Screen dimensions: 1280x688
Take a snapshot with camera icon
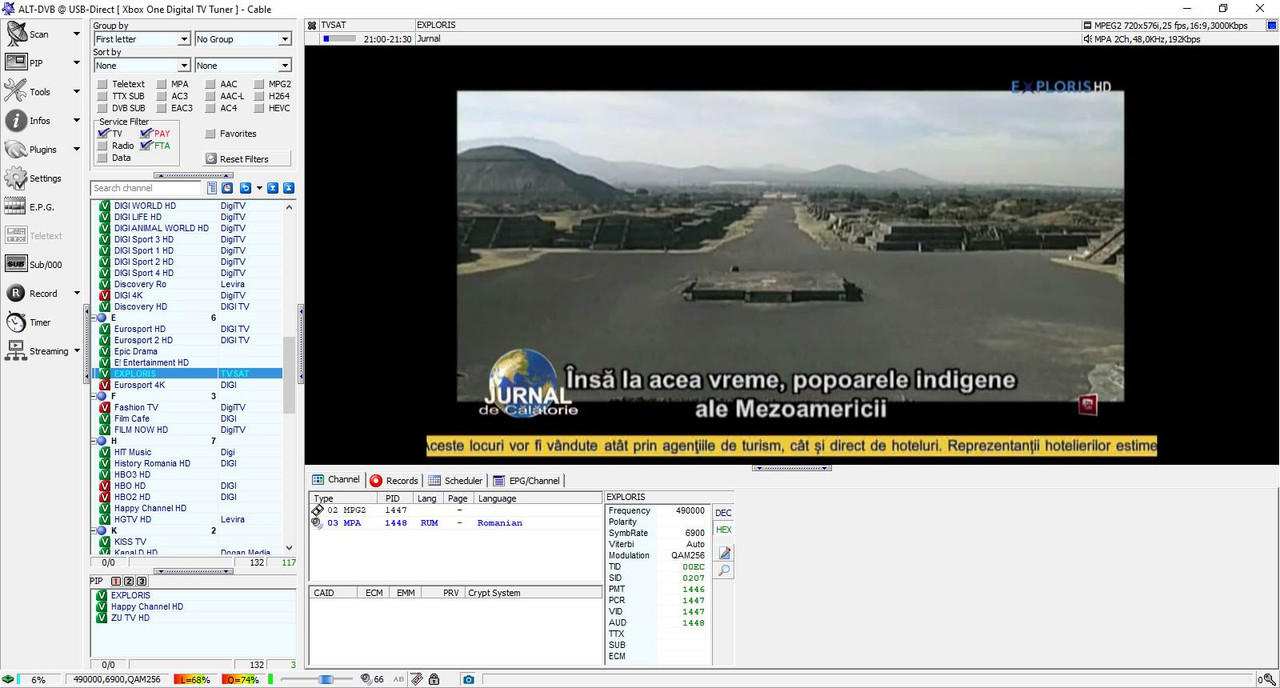pos(468,680)
